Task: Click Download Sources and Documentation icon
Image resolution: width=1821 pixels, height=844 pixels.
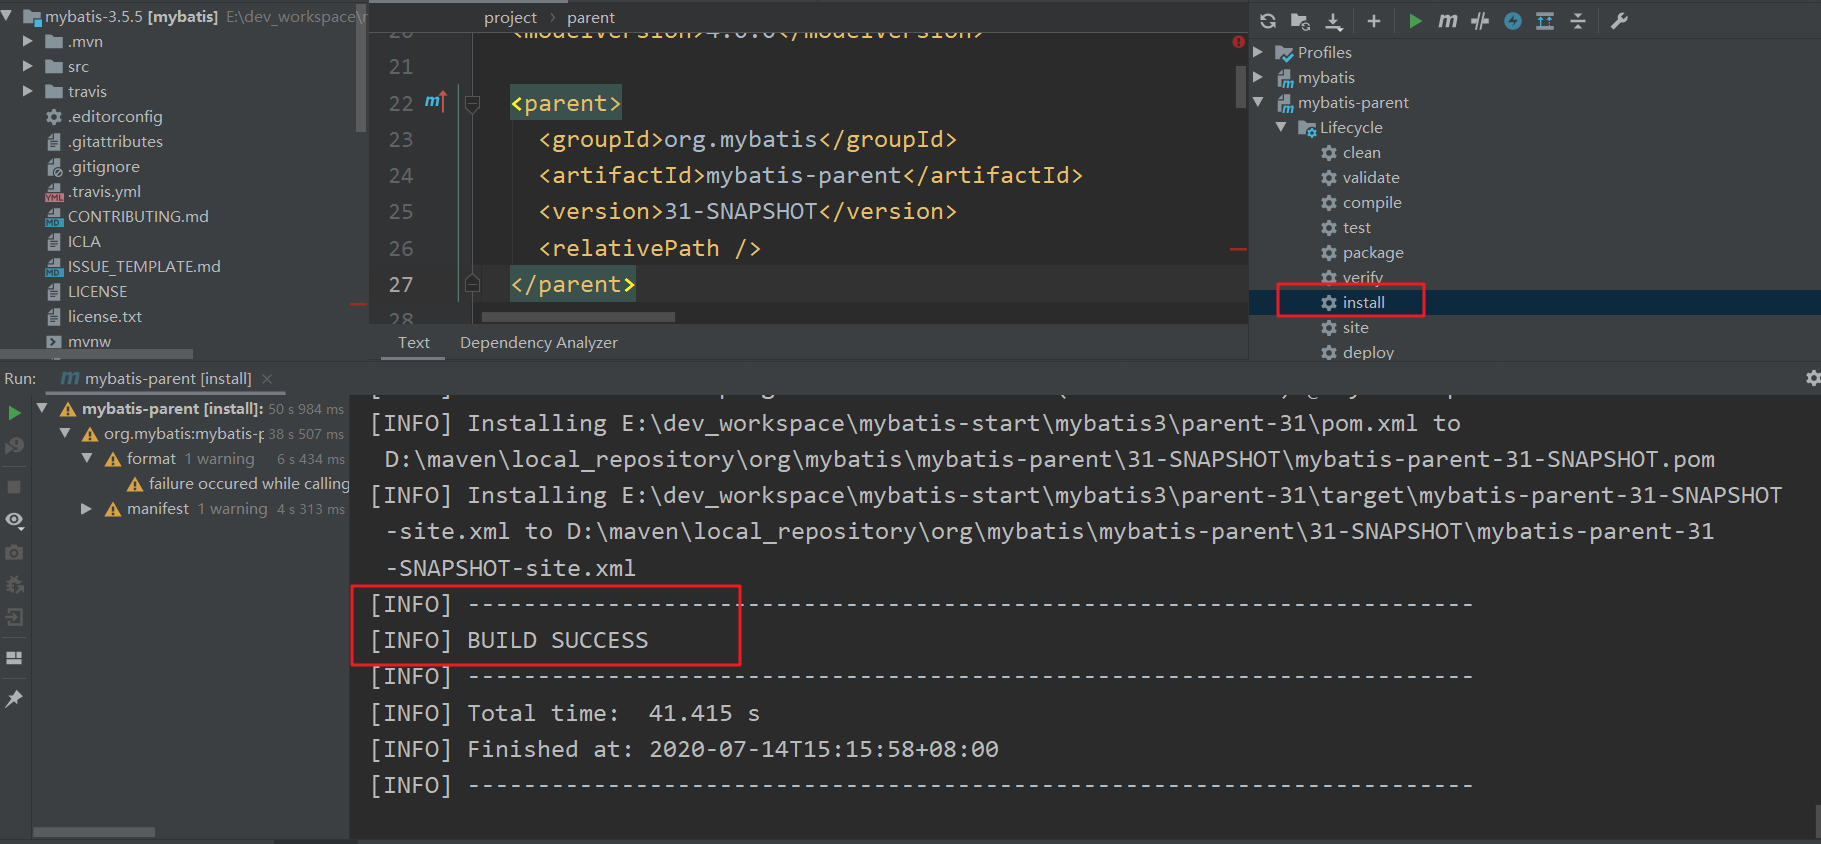Action: click(x=1334, y=21)
